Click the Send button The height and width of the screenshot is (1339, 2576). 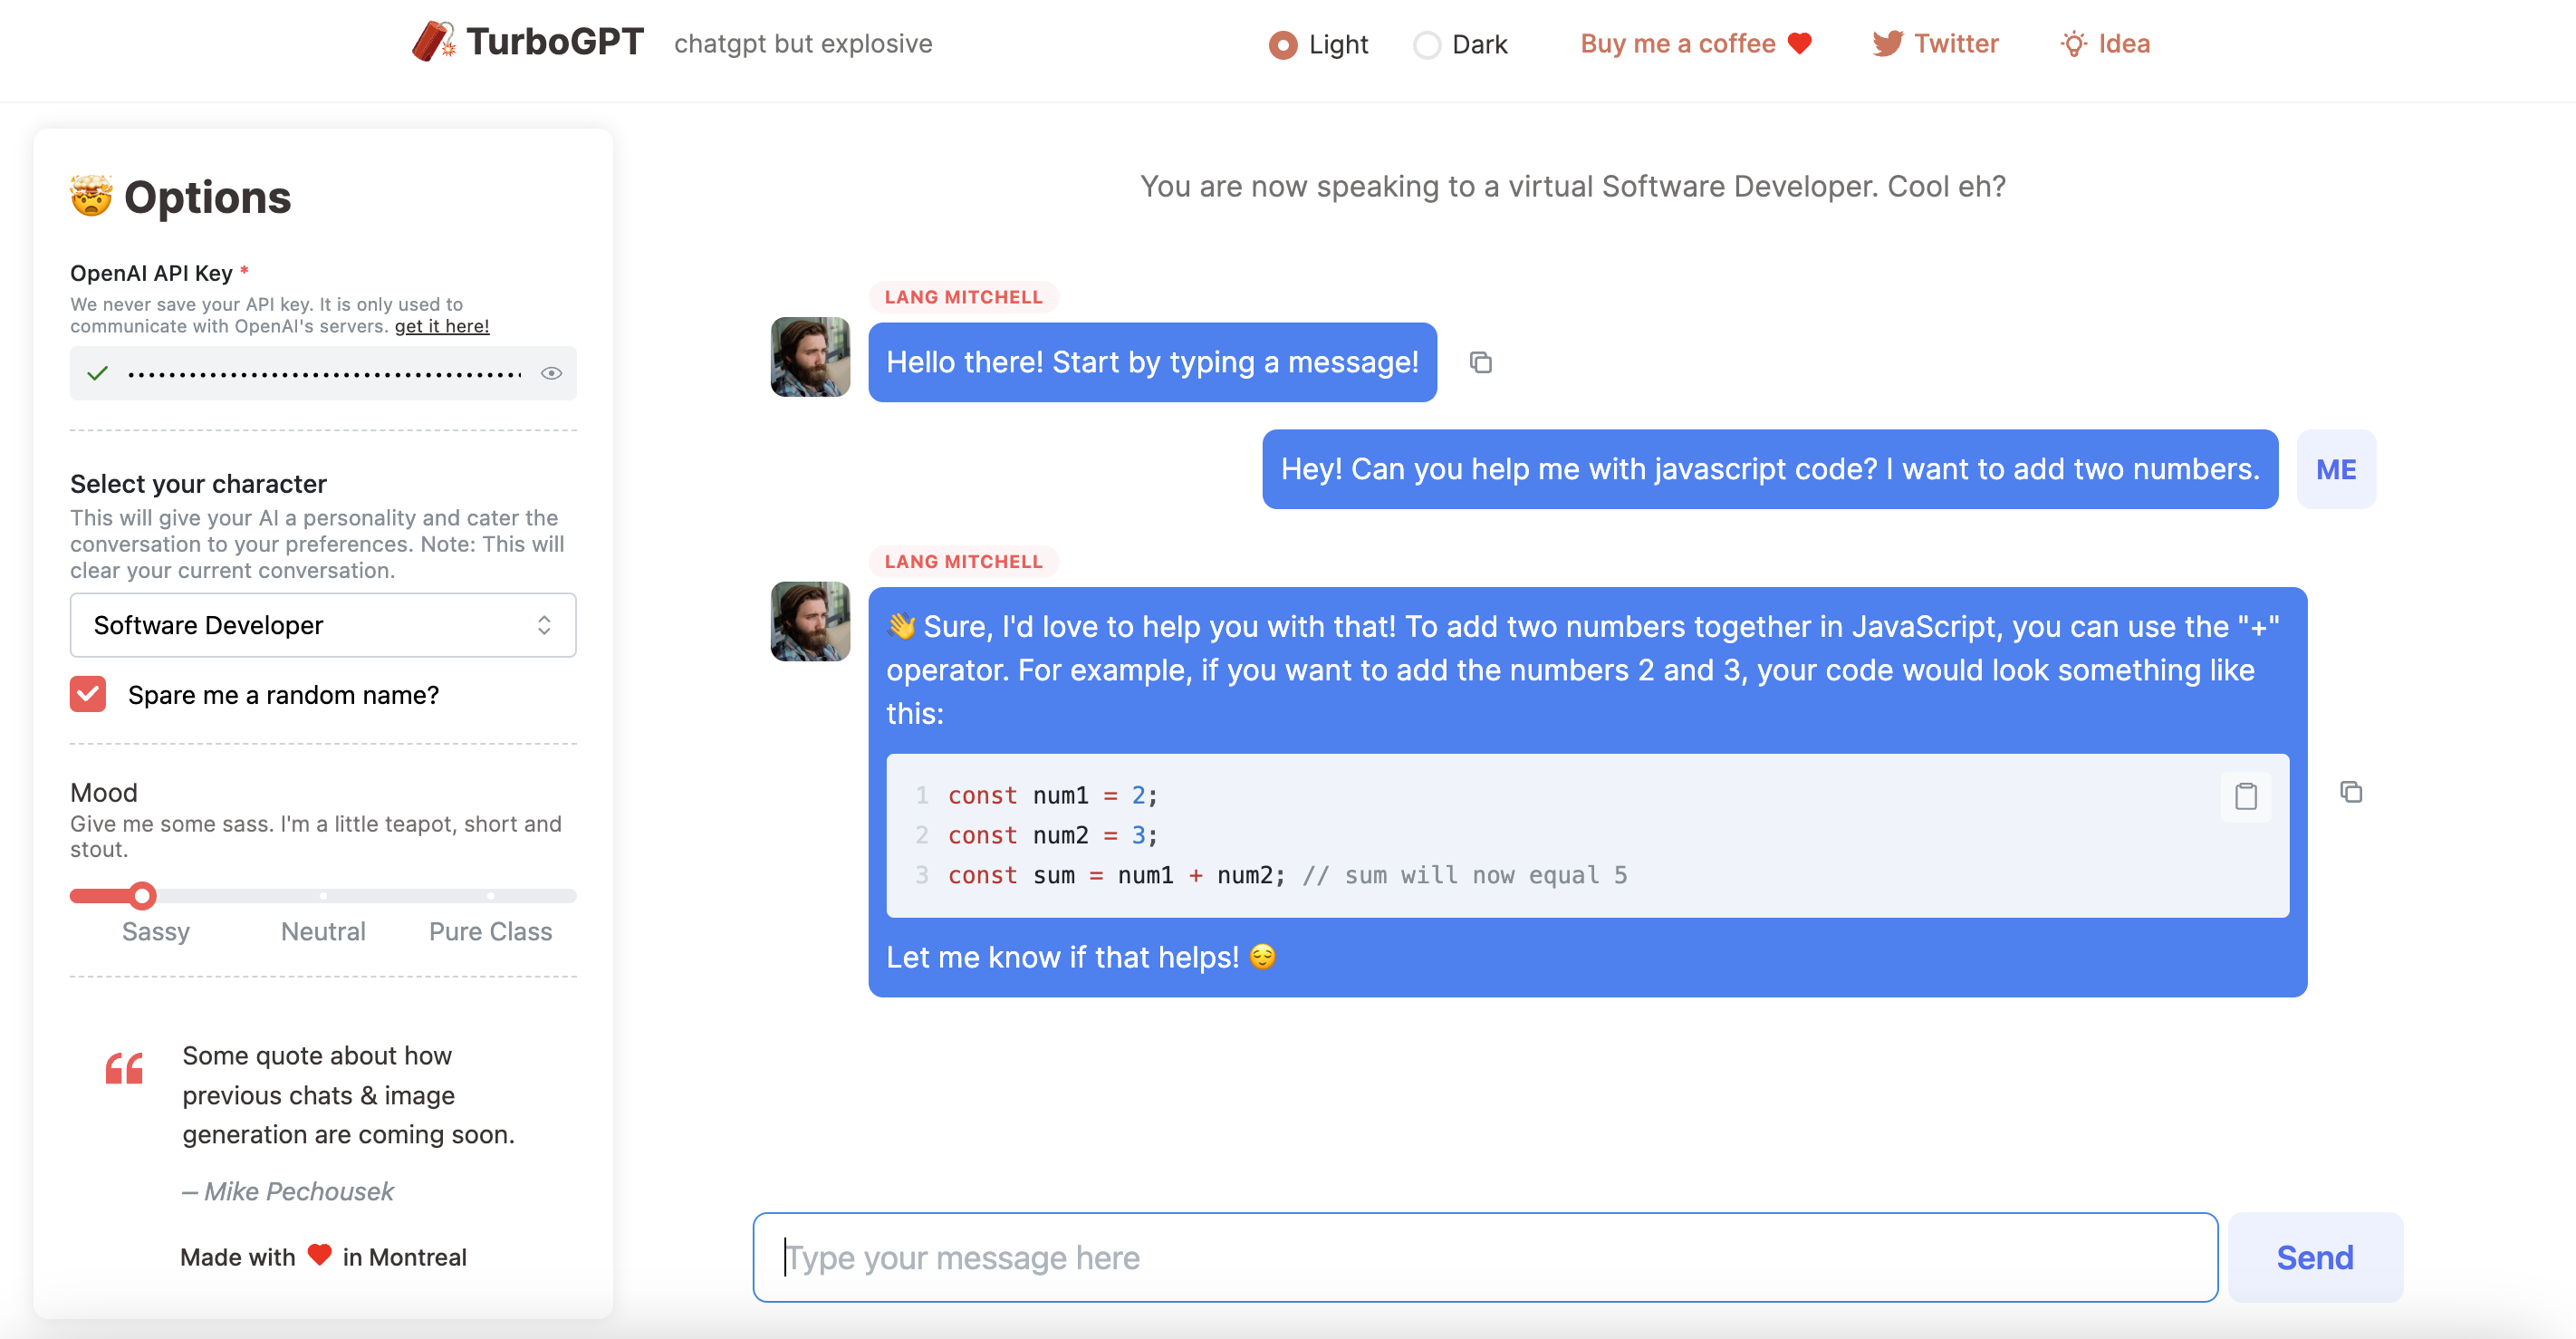point(2315,1257)
